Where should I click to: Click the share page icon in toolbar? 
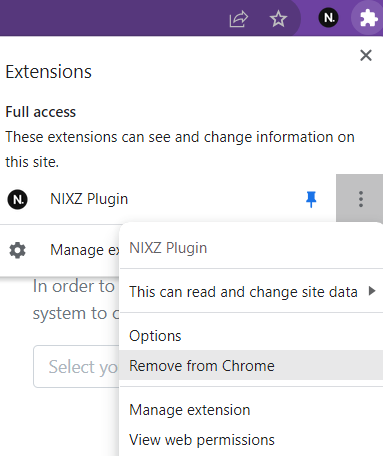(239, 18)
